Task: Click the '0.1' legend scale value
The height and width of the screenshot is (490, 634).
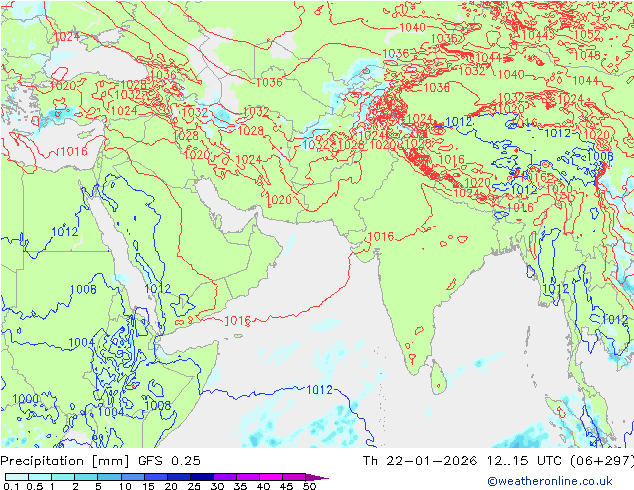Action: point(11,486)
